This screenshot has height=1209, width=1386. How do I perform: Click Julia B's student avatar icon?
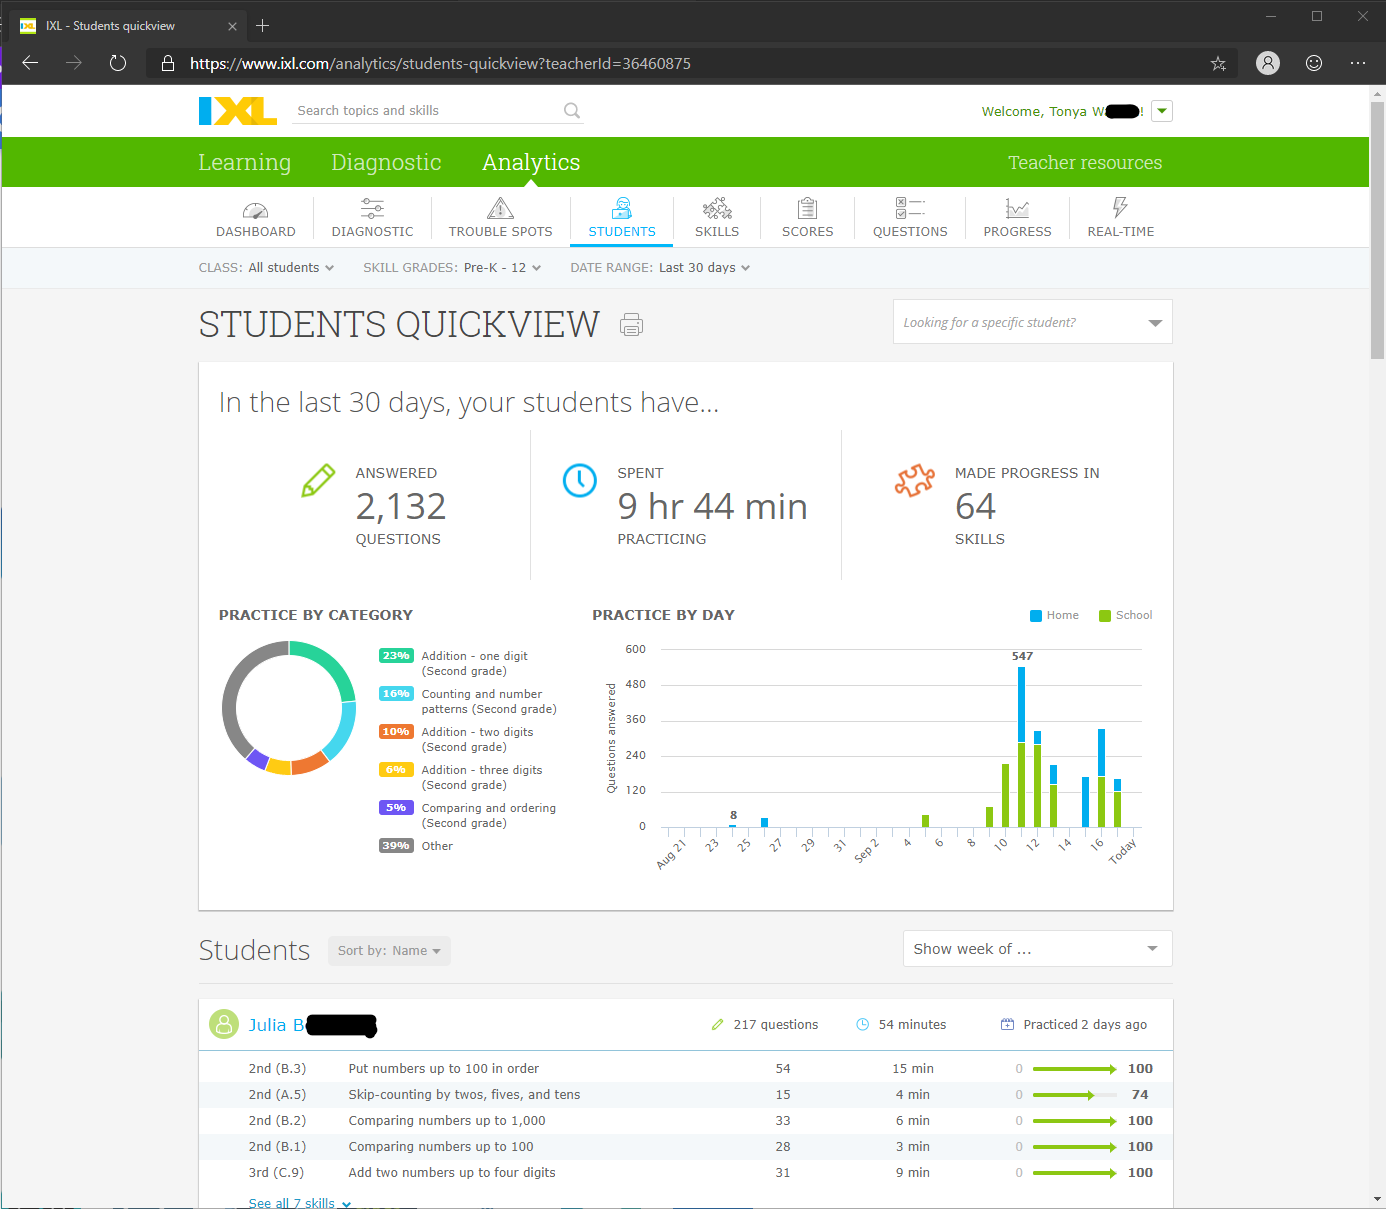[x=224, y=1024]
